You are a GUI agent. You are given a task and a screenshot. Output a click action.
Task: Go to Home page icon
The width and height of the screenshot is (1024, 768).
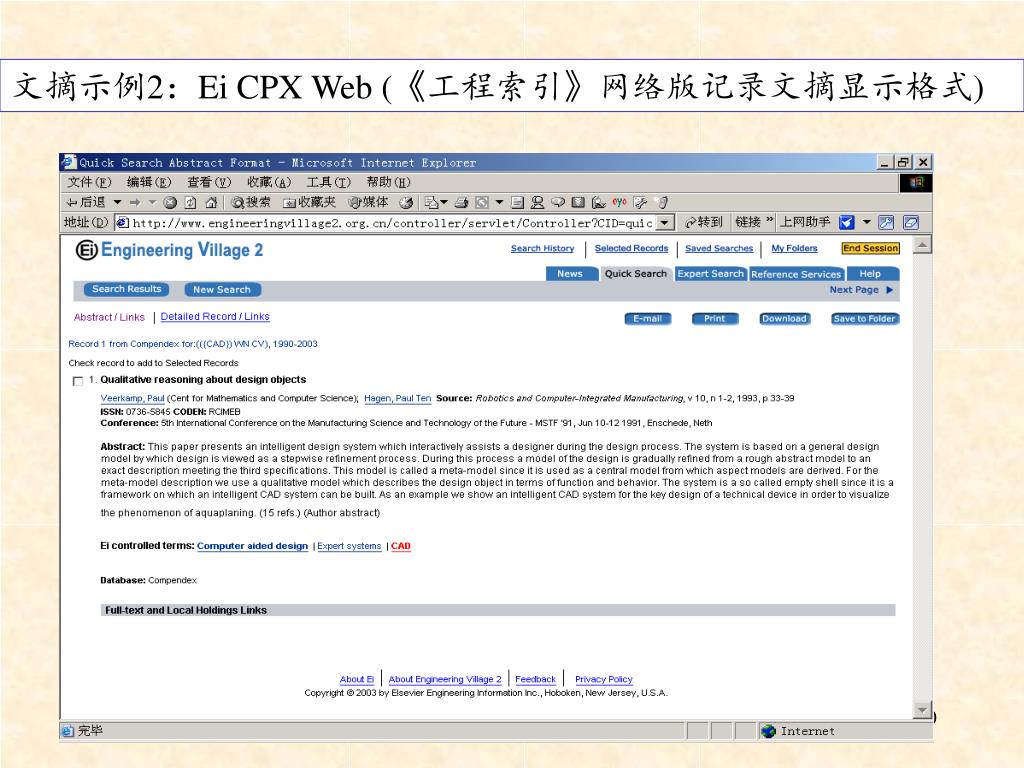point(211,202)
